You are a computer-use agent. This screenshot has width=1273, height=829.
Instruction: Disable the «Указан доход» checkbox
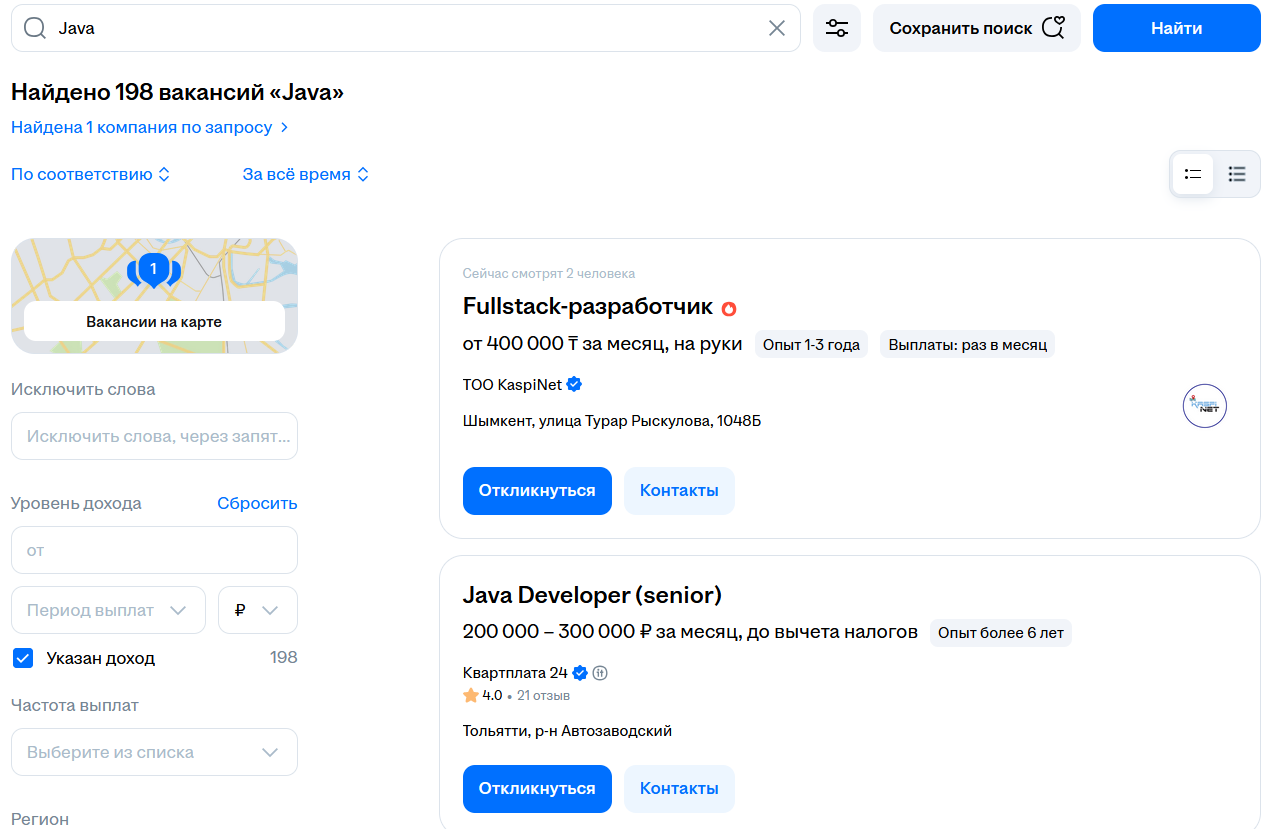click(22, 657)
